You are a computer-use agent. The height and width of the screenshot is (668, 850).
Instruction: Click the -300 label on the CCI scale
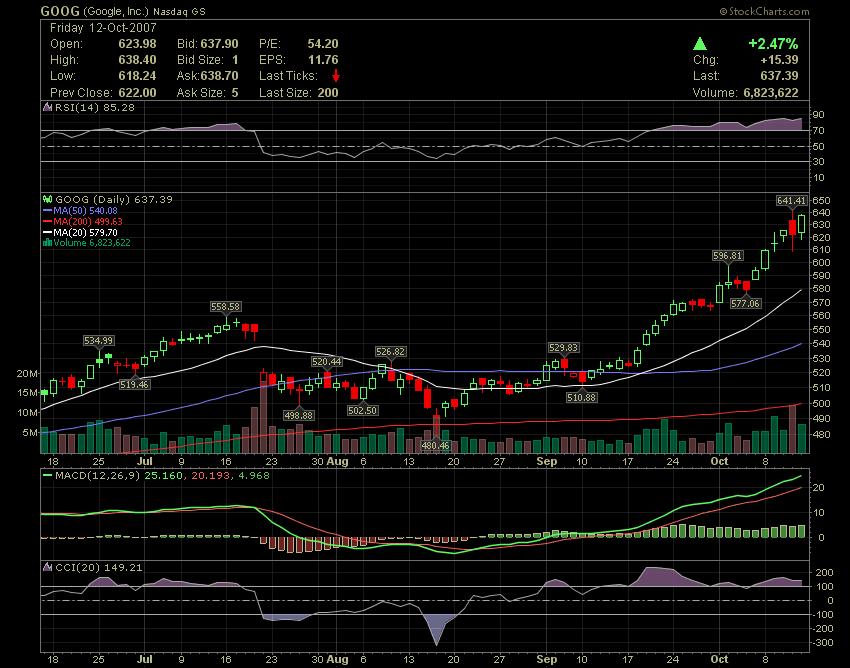click(823, 643)
